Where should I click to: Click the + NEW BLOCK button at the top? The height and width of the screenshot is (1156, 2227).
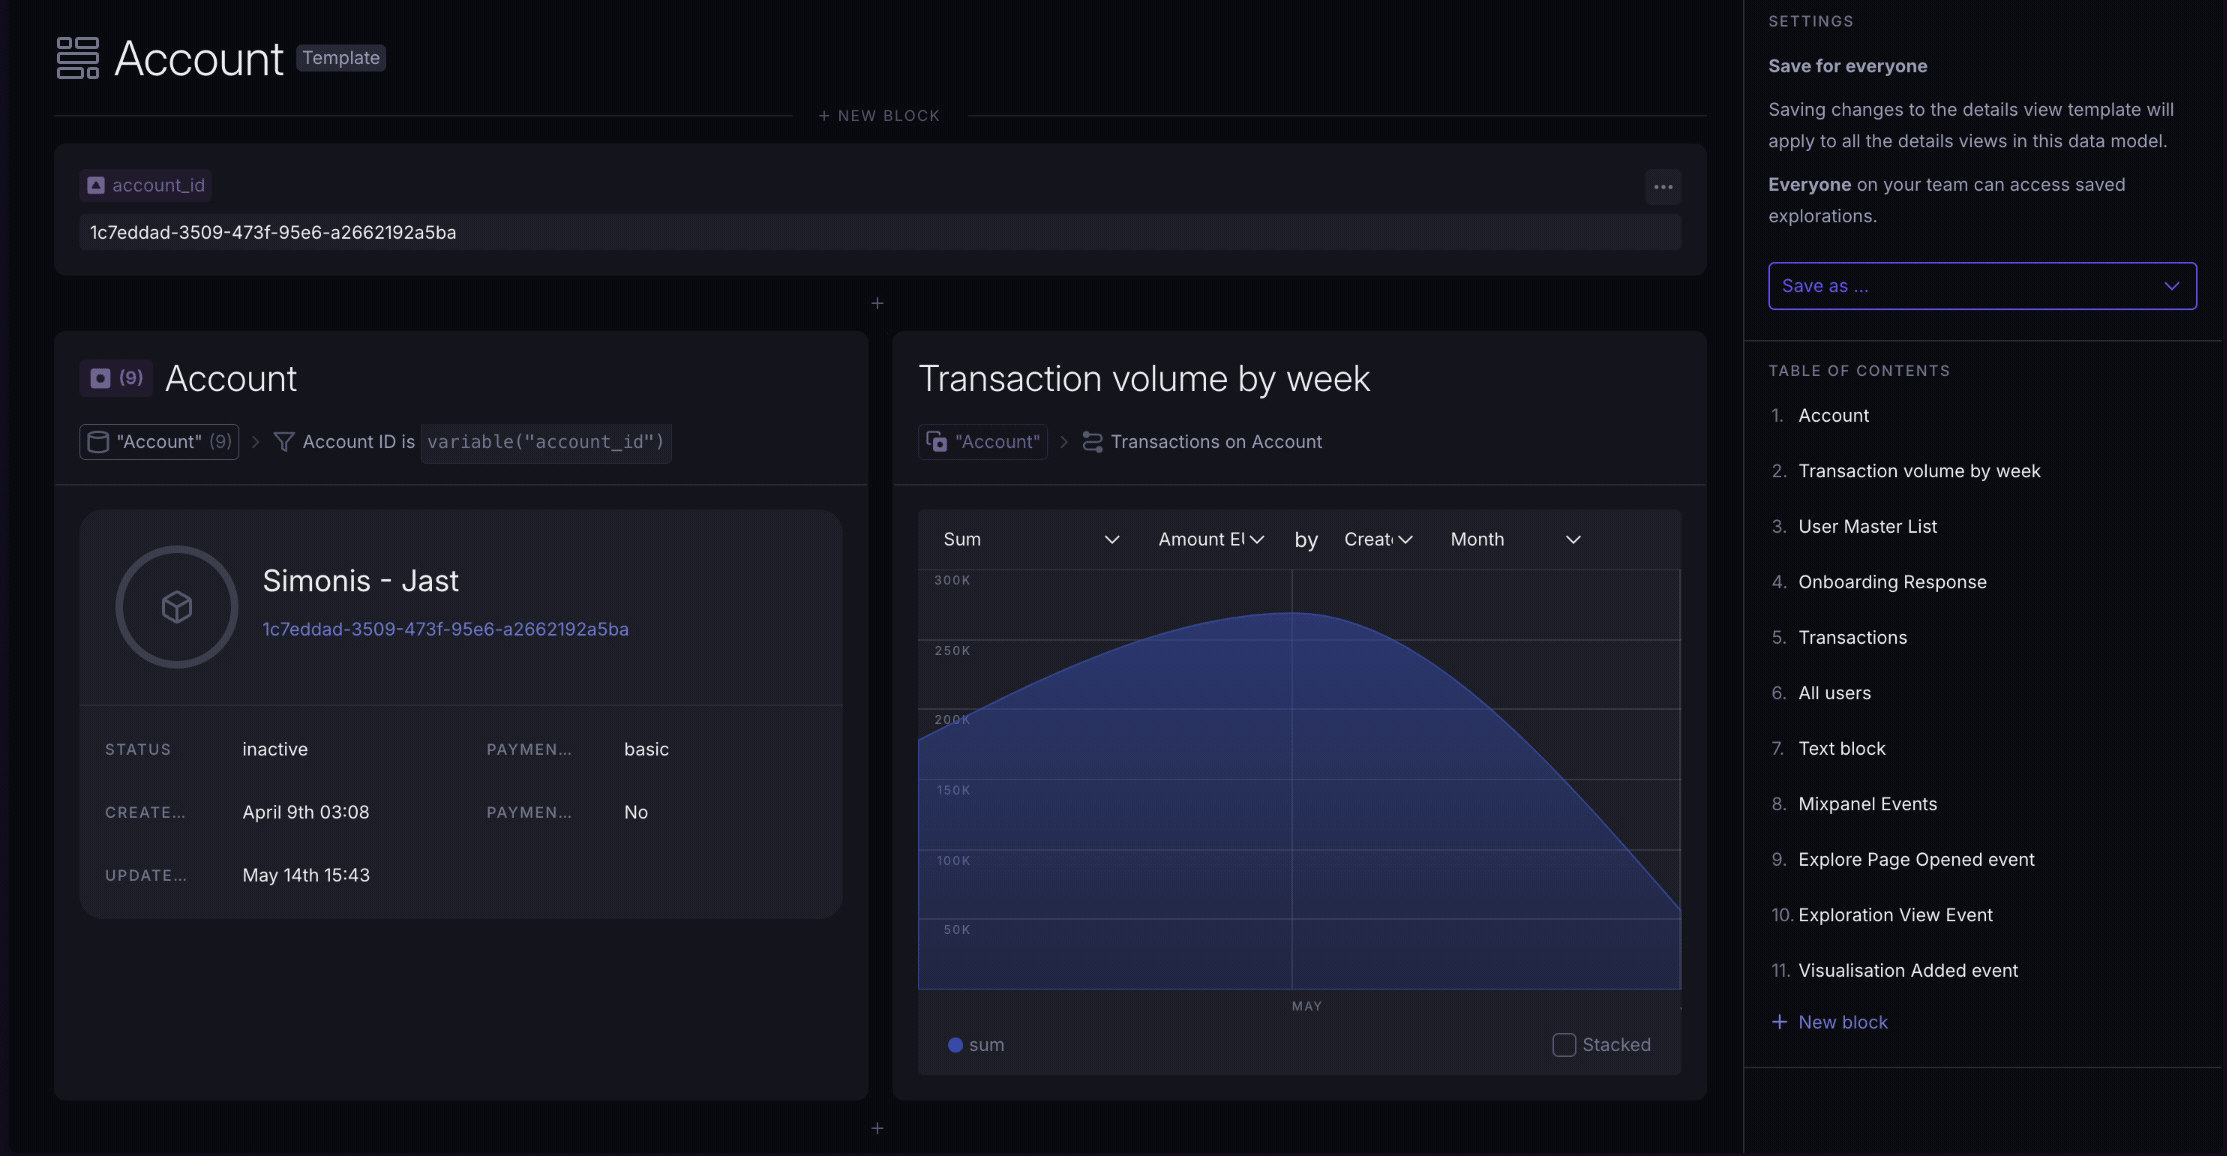pos(879,115)
